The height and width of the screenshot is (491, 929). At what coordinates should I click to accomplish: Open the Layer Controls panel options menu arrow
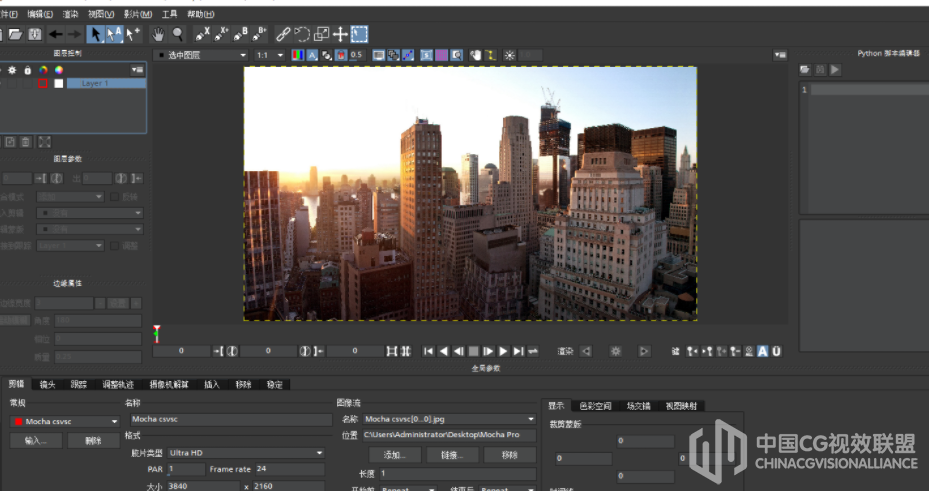pyautogui.click(x=137, y=70)
